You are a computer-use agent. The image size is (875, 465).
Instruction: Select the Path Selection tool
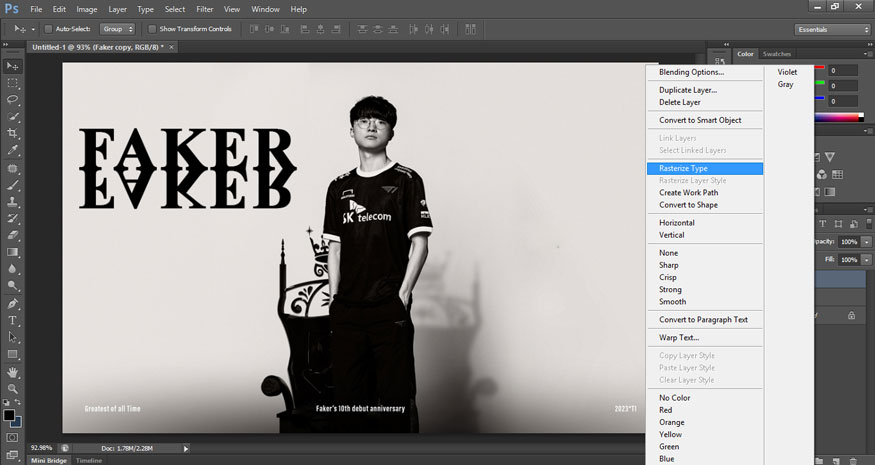(12, 337)
